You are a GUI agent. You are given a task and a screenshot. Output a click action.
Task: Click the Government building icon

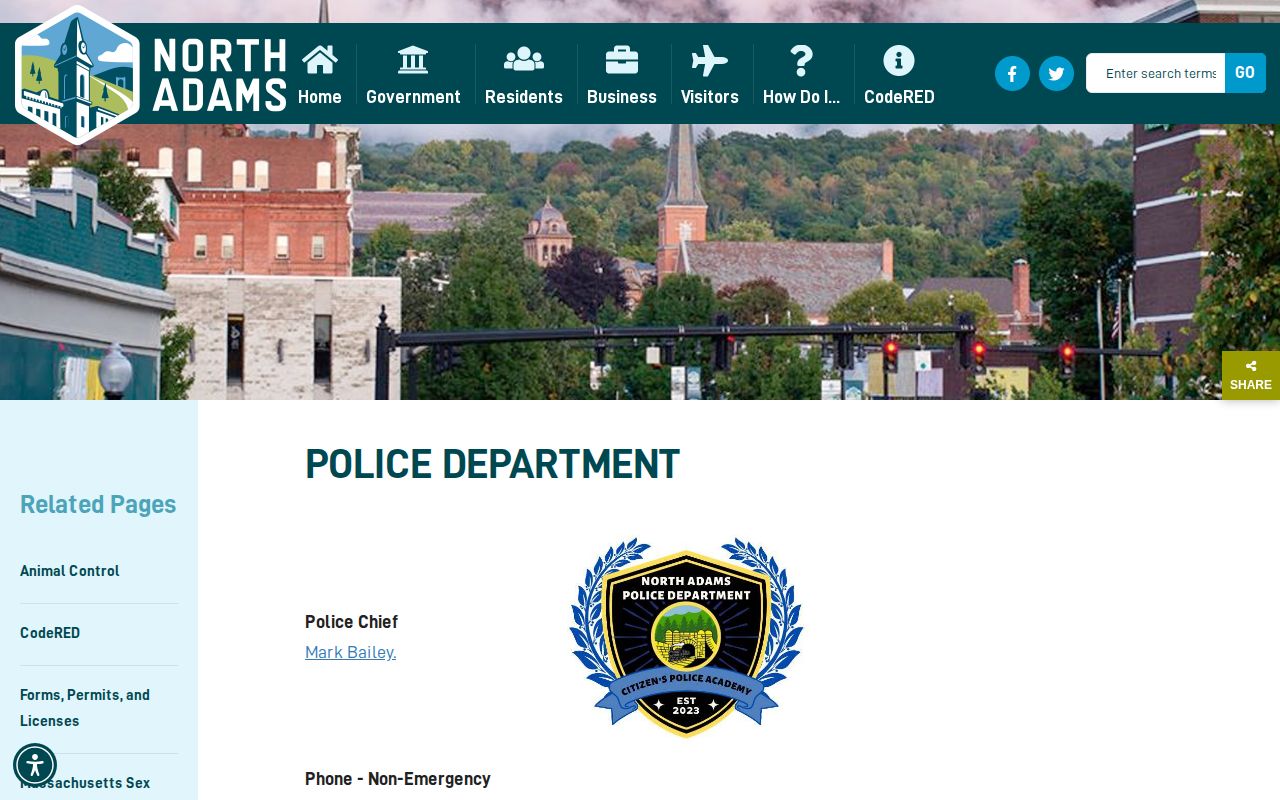[x=413, y=60]
